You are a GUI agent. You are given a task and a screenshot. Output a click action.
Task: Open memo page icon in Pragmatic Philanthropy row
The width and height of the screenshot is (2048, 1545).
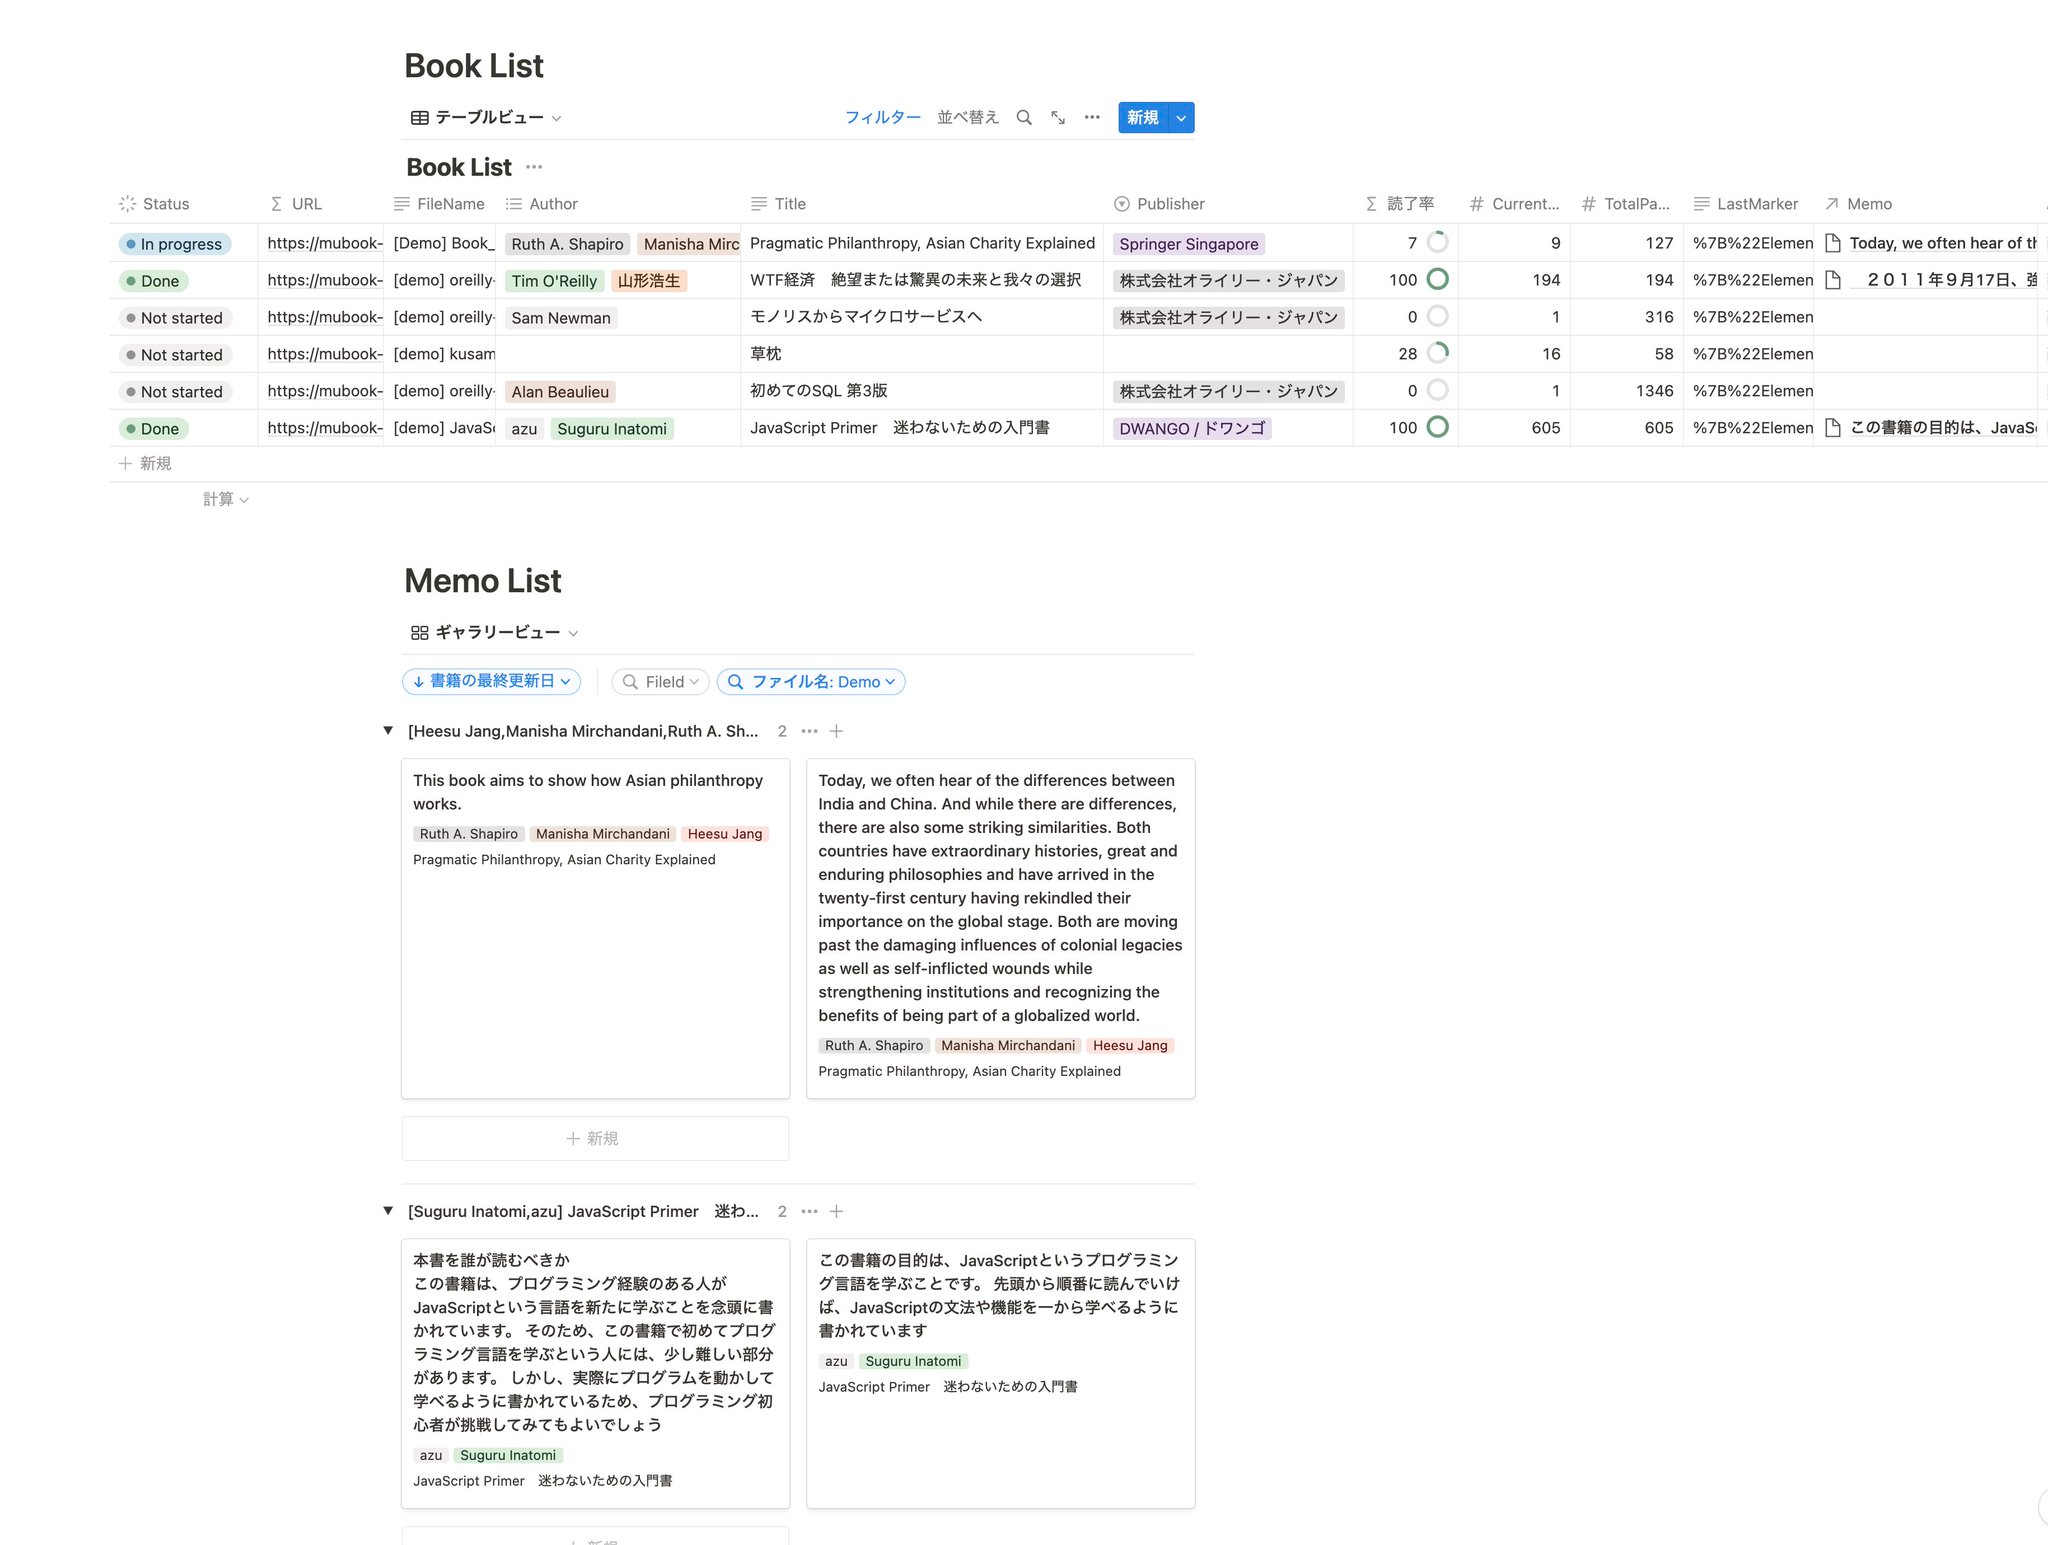[1833, 243]
